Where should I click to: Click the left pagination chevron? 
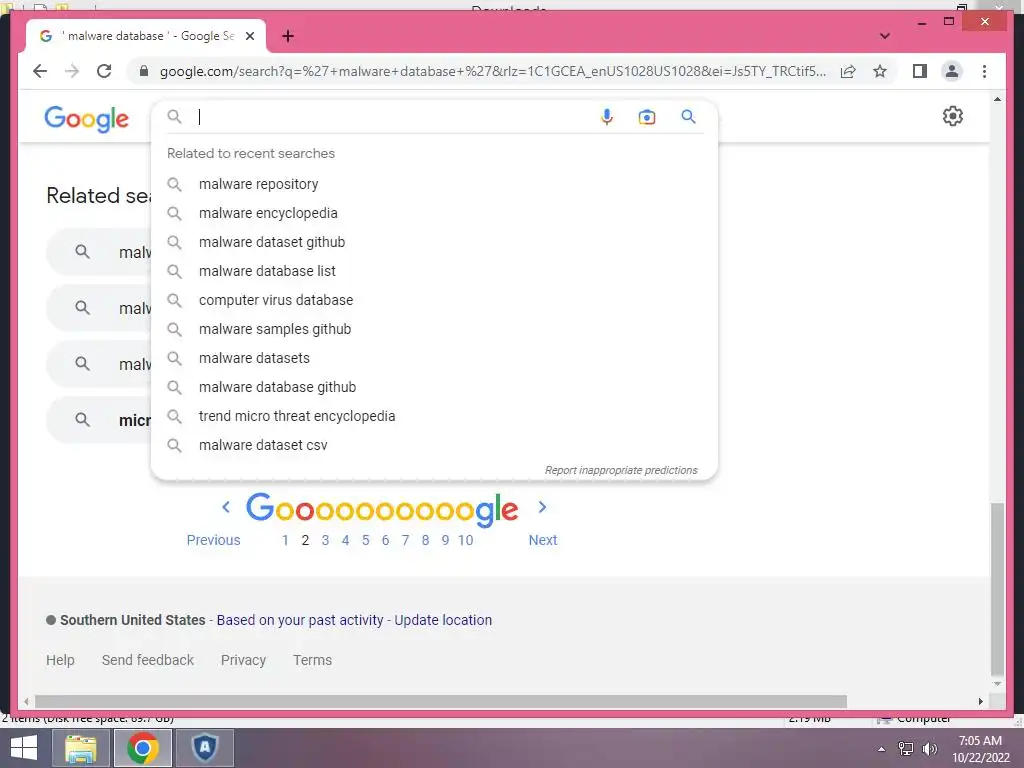click(x=226, y=507)
